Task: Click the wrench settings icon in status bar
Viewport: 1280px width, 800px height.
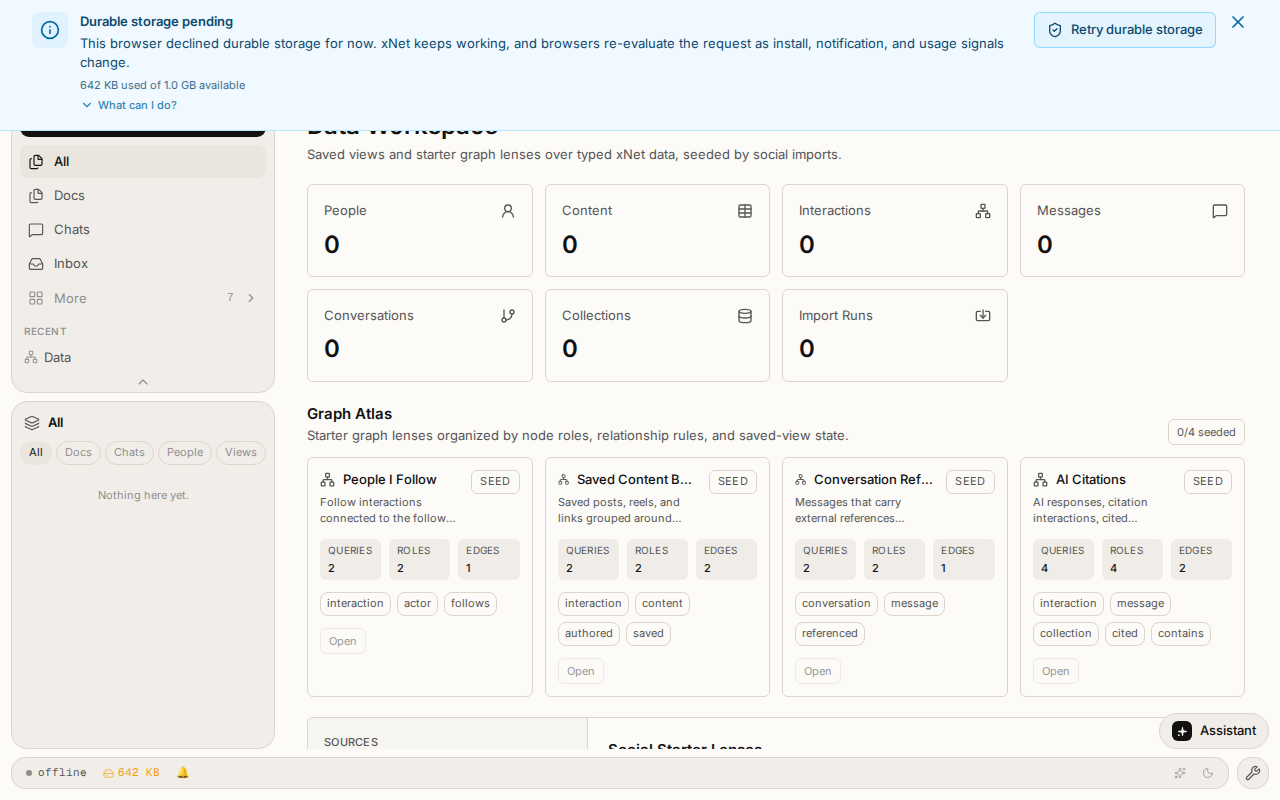Action: click(1252, 773)
